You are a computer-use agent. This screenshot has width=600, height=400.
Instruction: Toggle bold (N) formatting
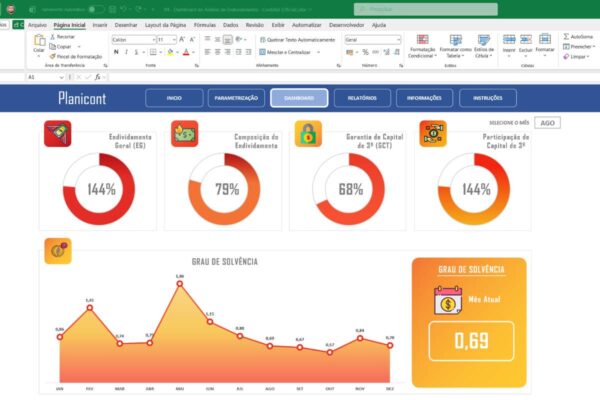pyautogui.click(x=116, y=52)
